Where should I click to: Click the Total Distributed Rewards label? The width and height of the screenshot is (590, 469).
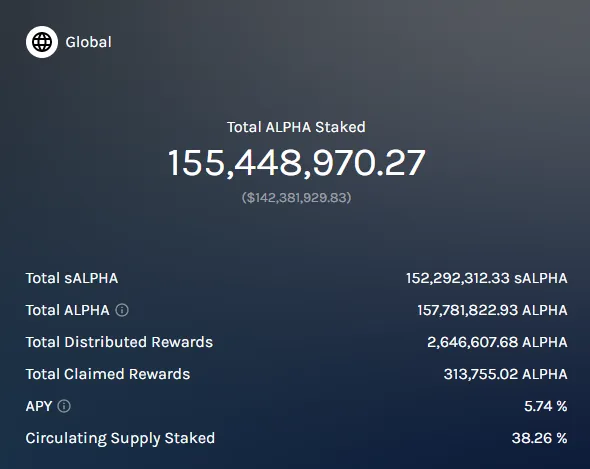click(119, 343)
